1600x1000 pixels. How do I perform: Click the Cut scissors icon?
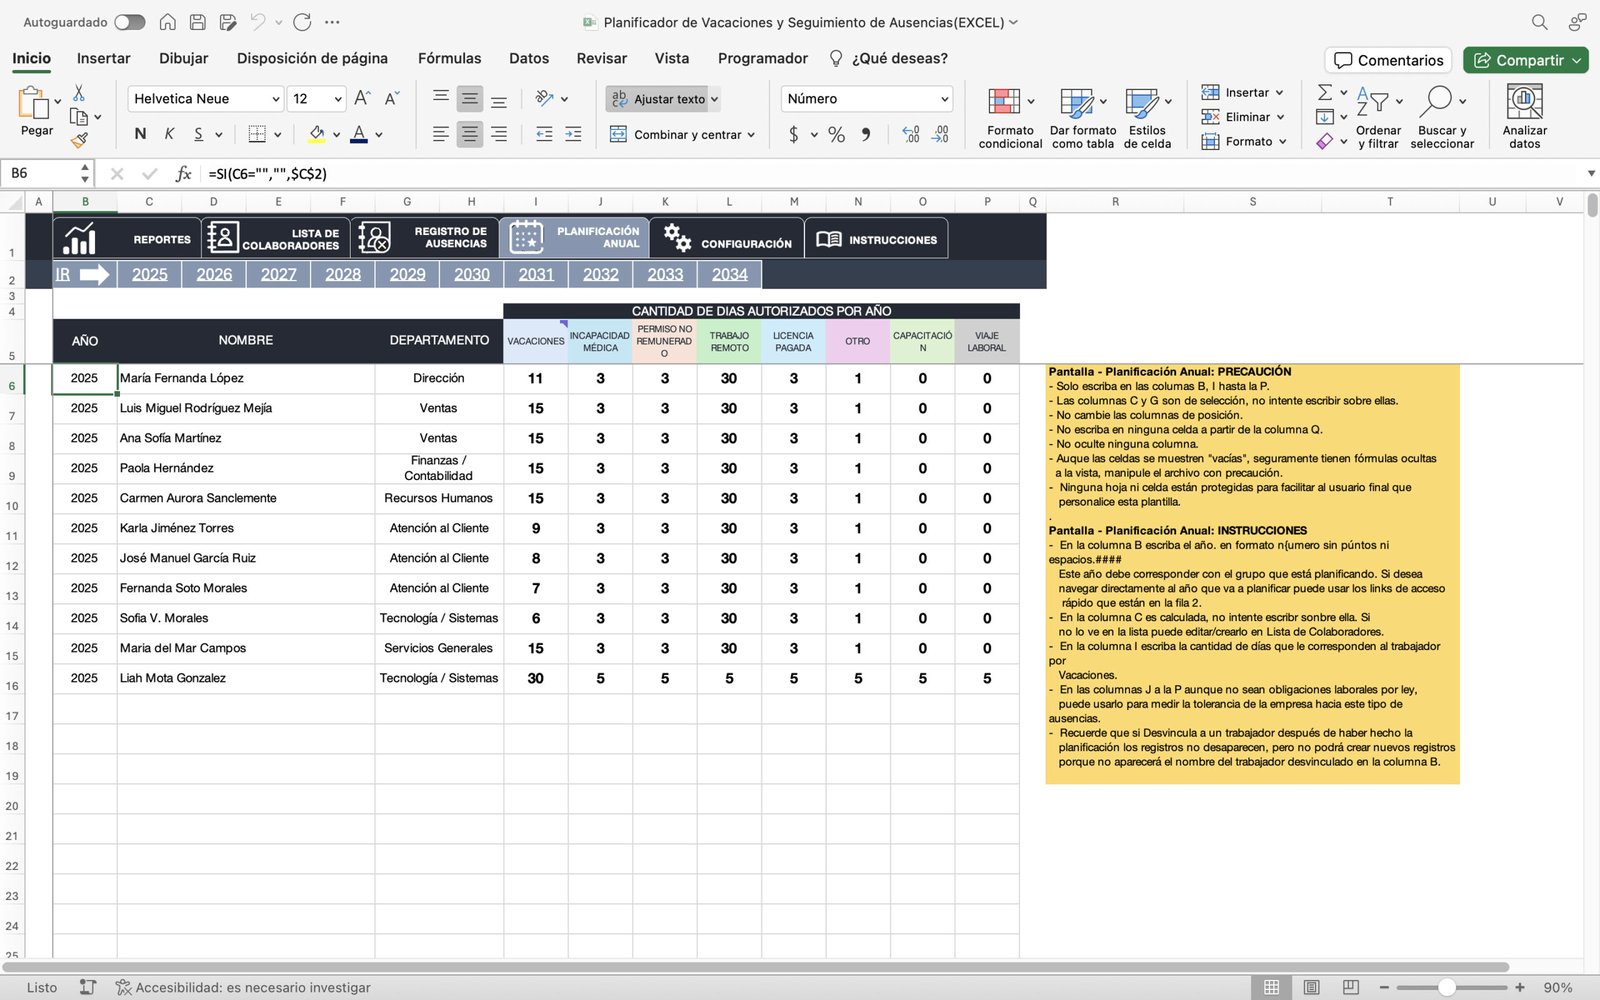click(79, 93)
